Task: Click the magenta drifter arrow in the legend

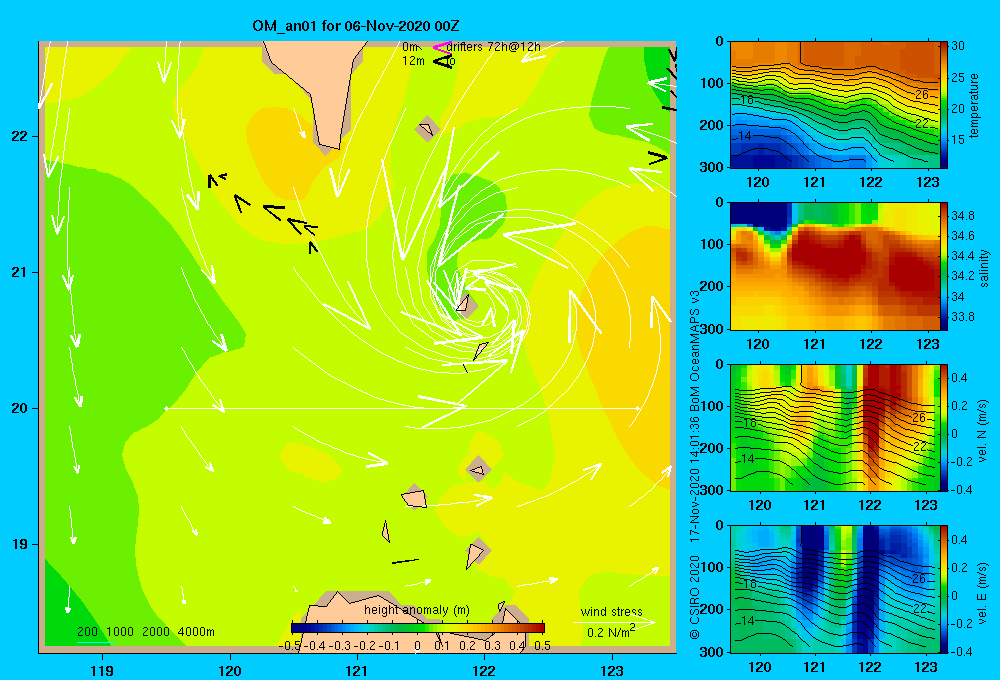Action: (441, 47)
